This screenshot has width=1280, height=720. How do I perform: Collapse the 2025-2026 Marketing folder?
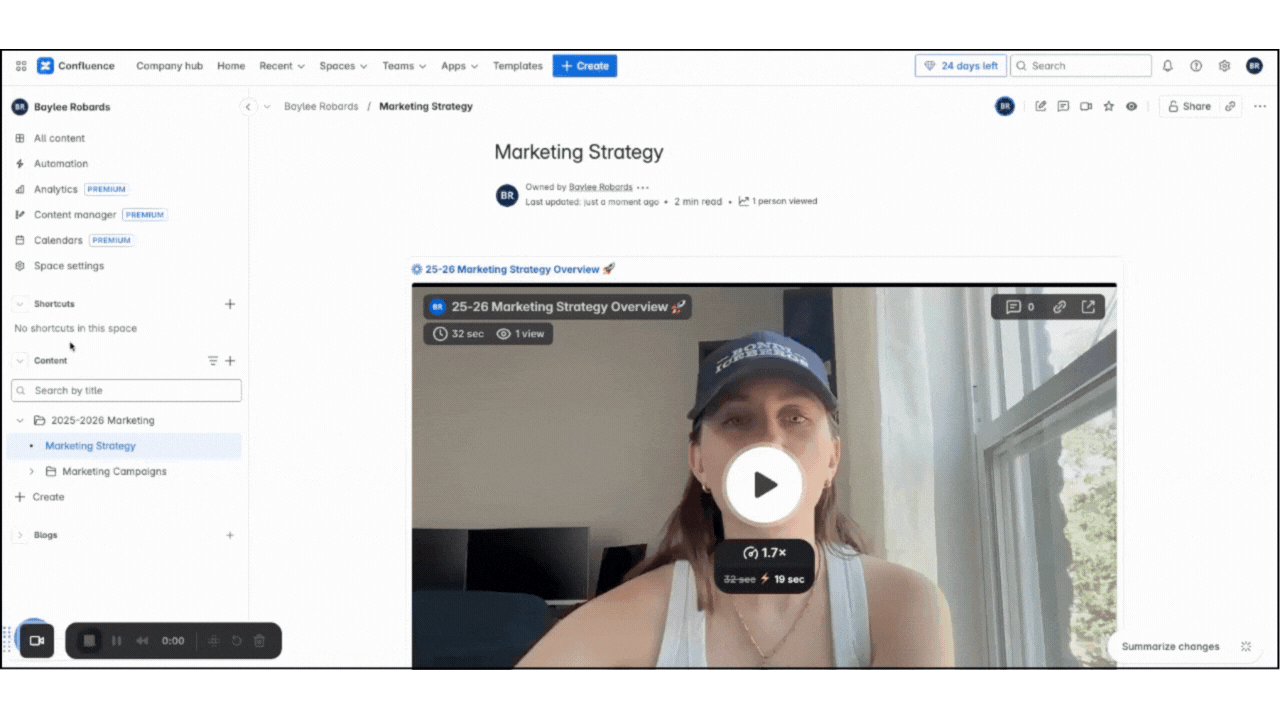pos(19,420)
